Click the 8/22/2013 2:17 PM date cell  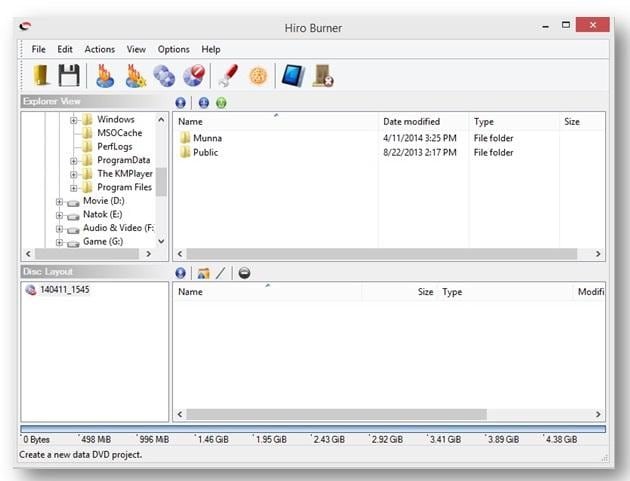click(x=420, y=153)
